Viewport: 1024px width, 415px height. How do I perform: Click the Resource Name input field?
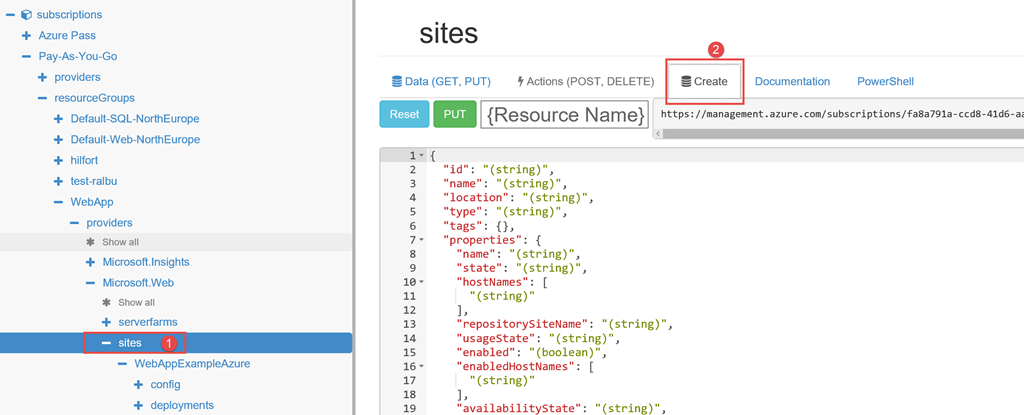pyautogui.click(x=565, y=114)
